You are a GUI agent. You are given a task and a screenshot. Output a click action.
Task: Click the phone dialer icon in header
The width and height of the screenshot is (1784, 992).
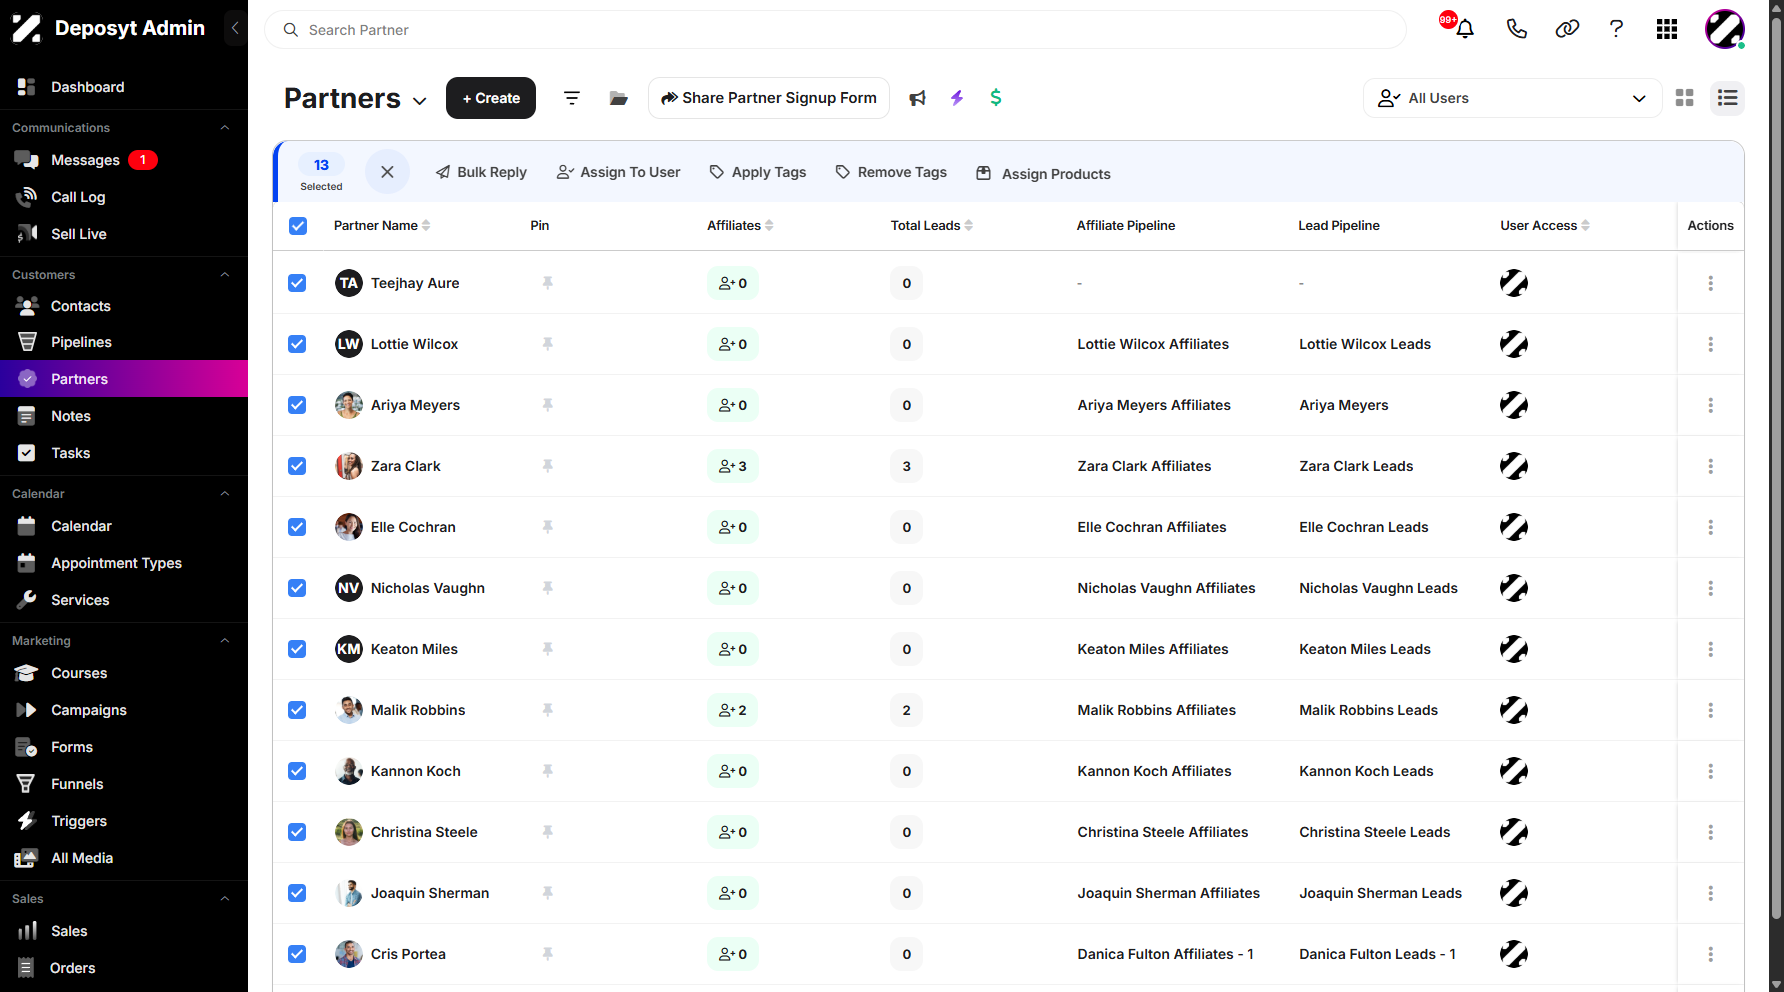1517,29
